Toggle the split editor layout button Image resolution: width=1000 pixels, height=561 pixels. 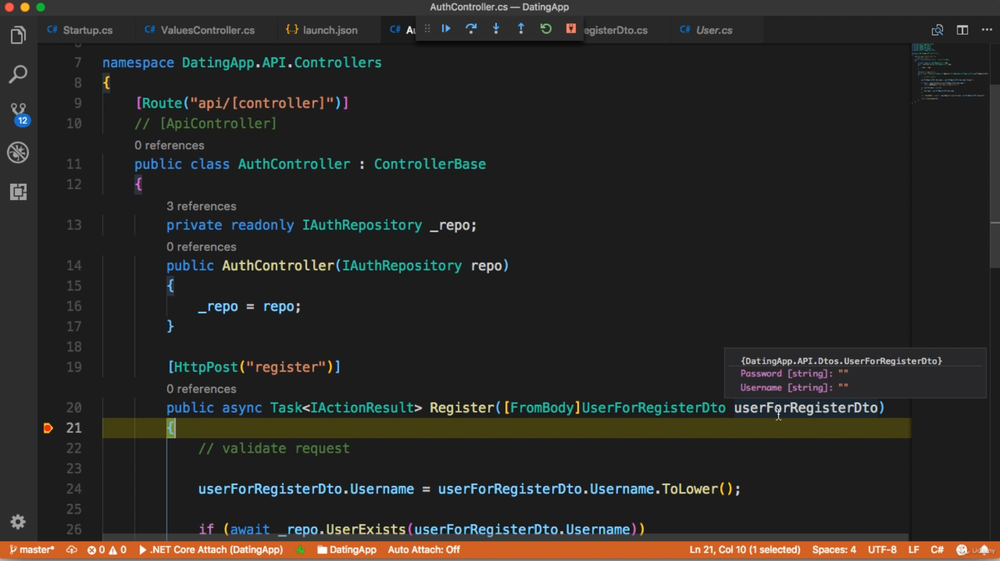tap(962, 30)
